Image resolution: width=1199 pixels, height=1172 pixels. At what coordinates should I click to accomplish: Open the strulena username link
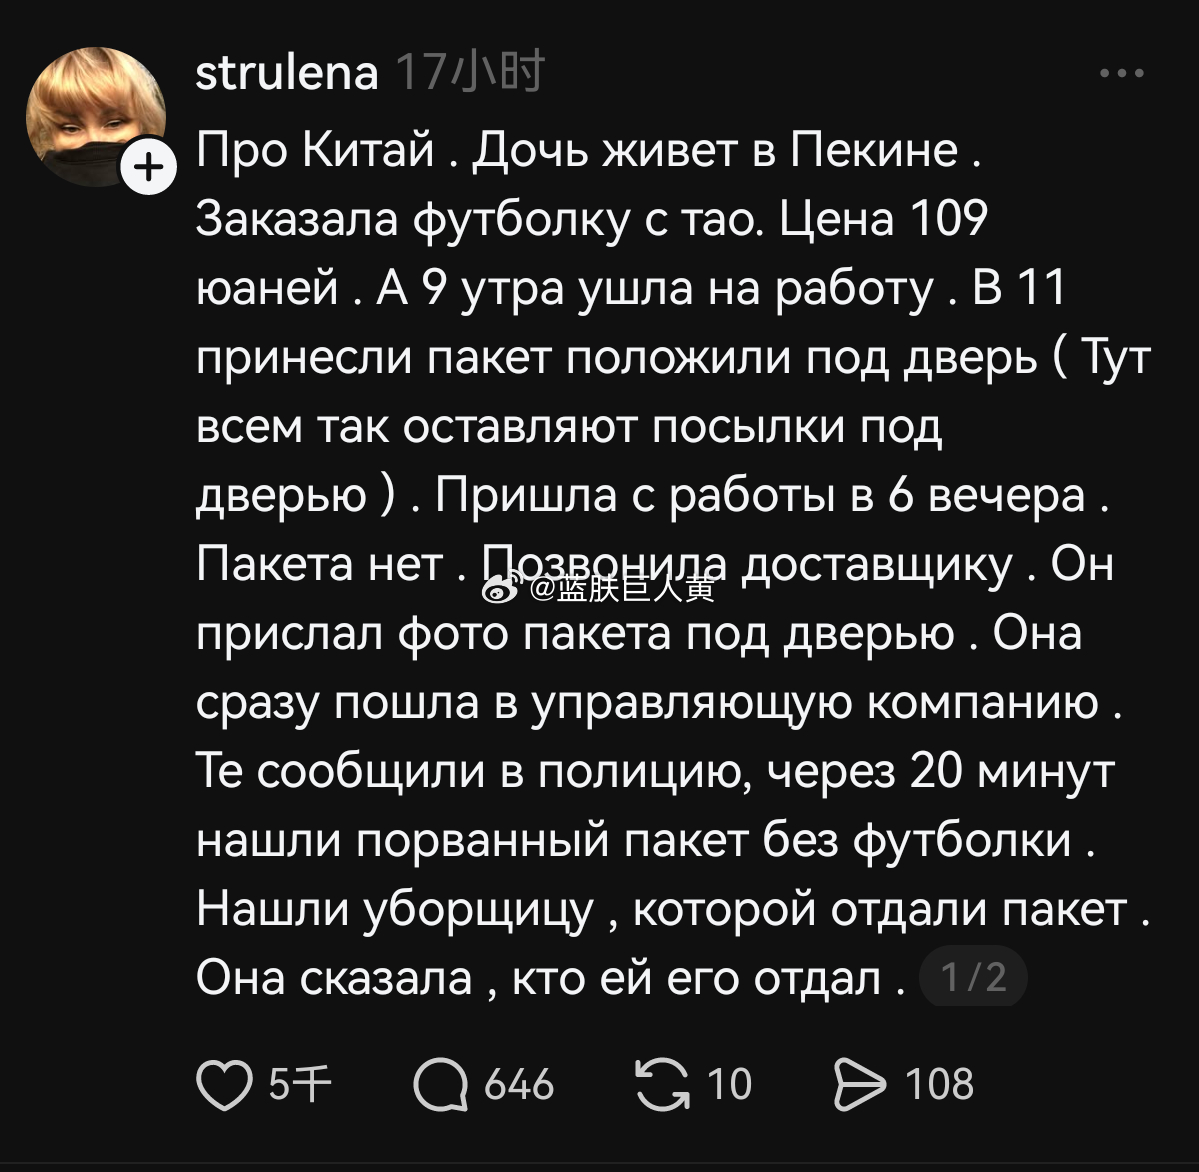[x=287, y=73]
